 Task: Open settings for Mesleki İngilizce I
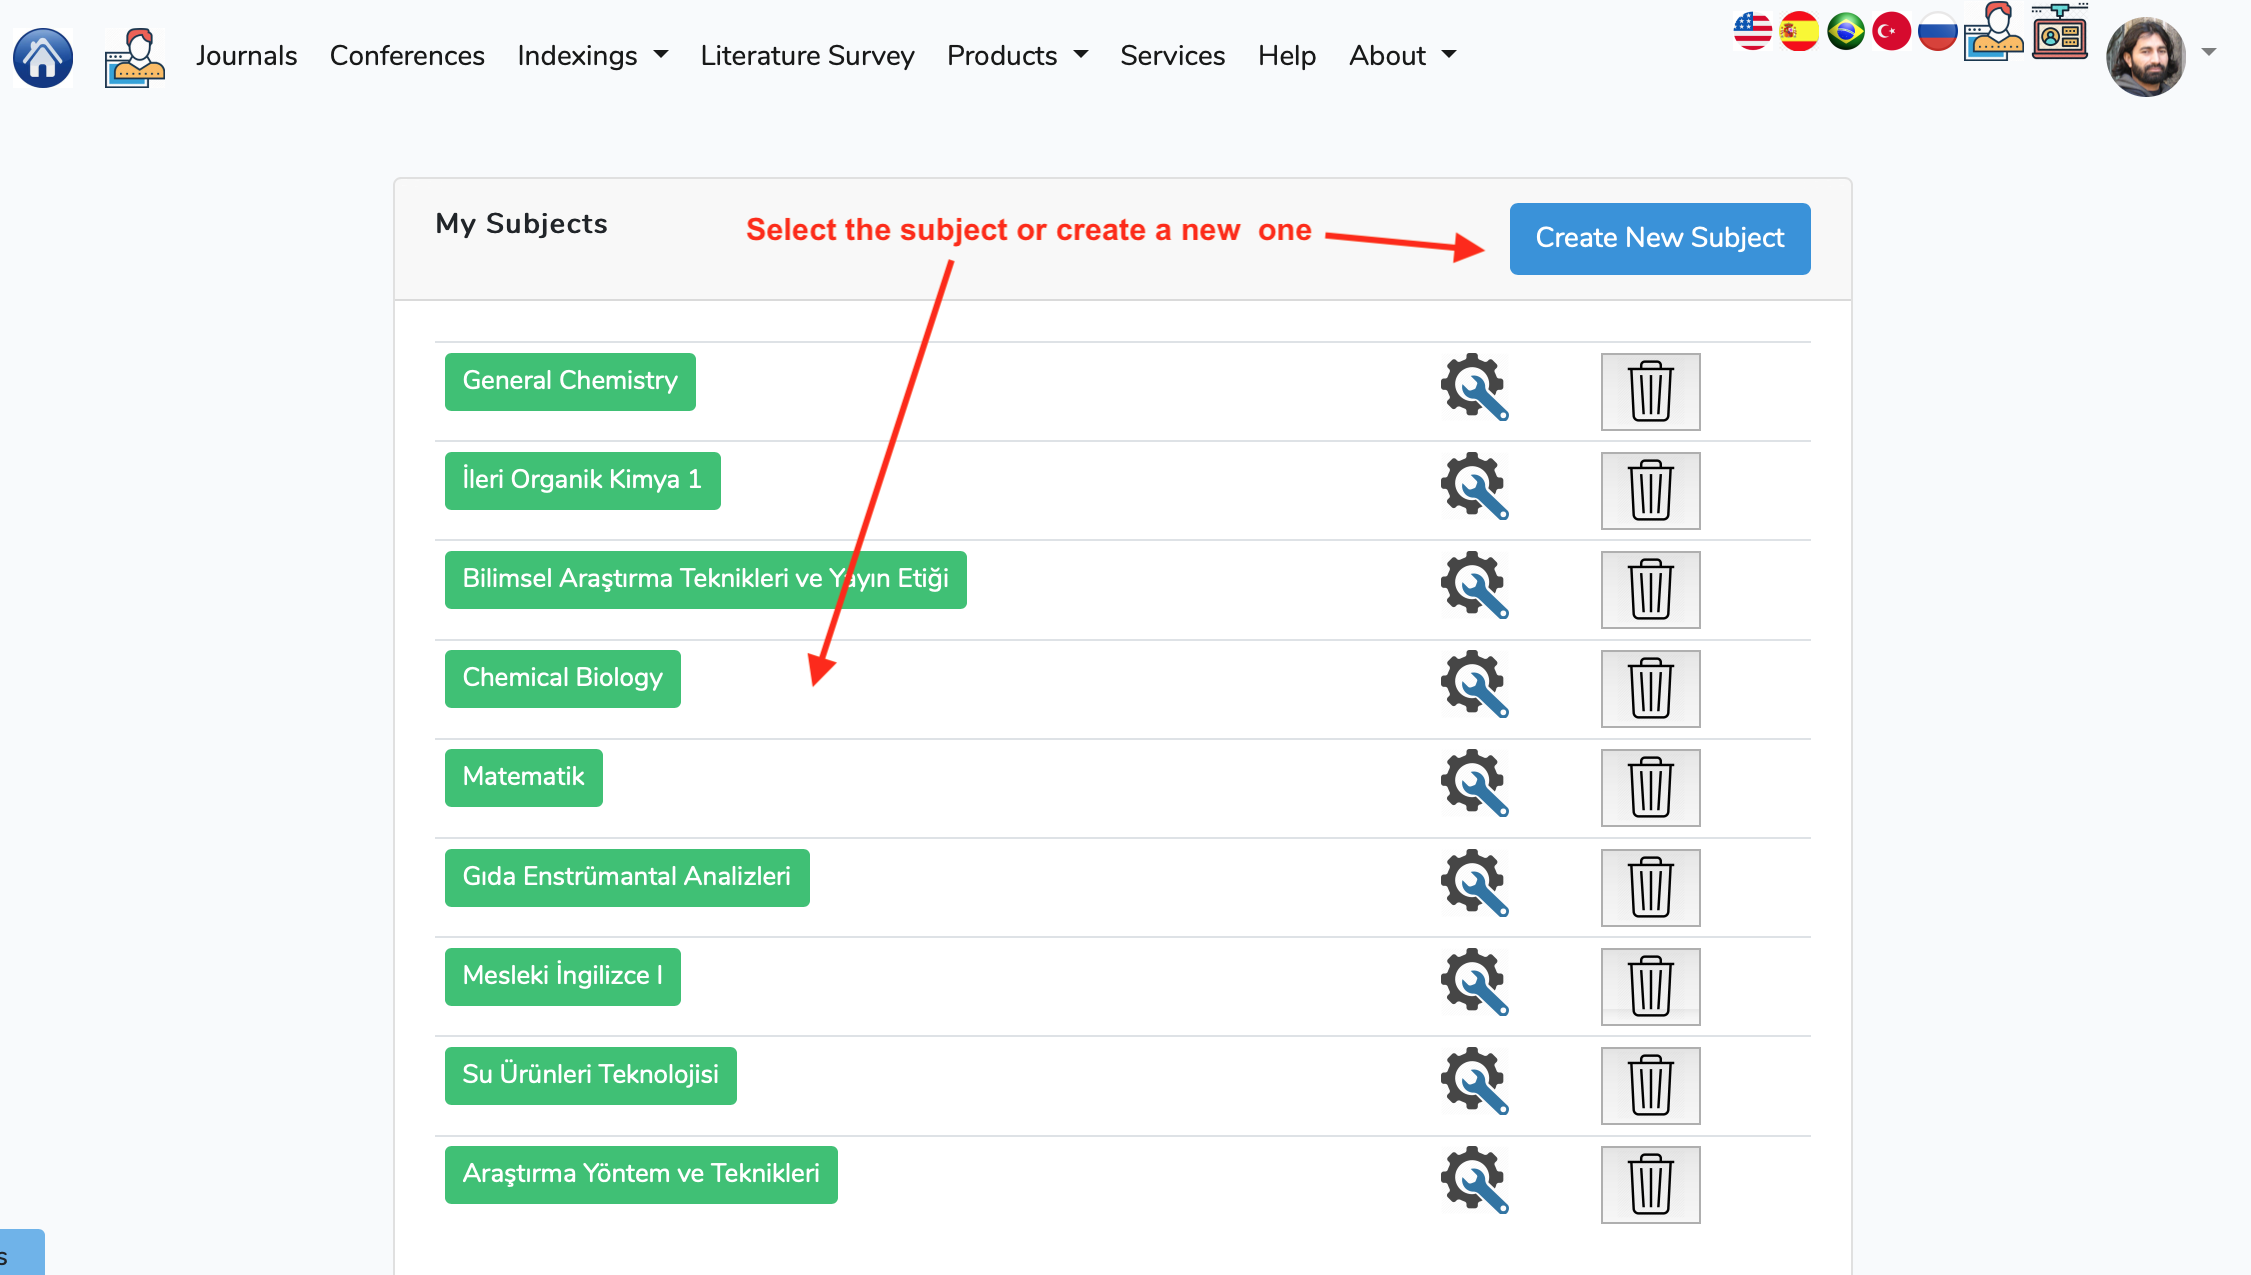coord(1474,982)
